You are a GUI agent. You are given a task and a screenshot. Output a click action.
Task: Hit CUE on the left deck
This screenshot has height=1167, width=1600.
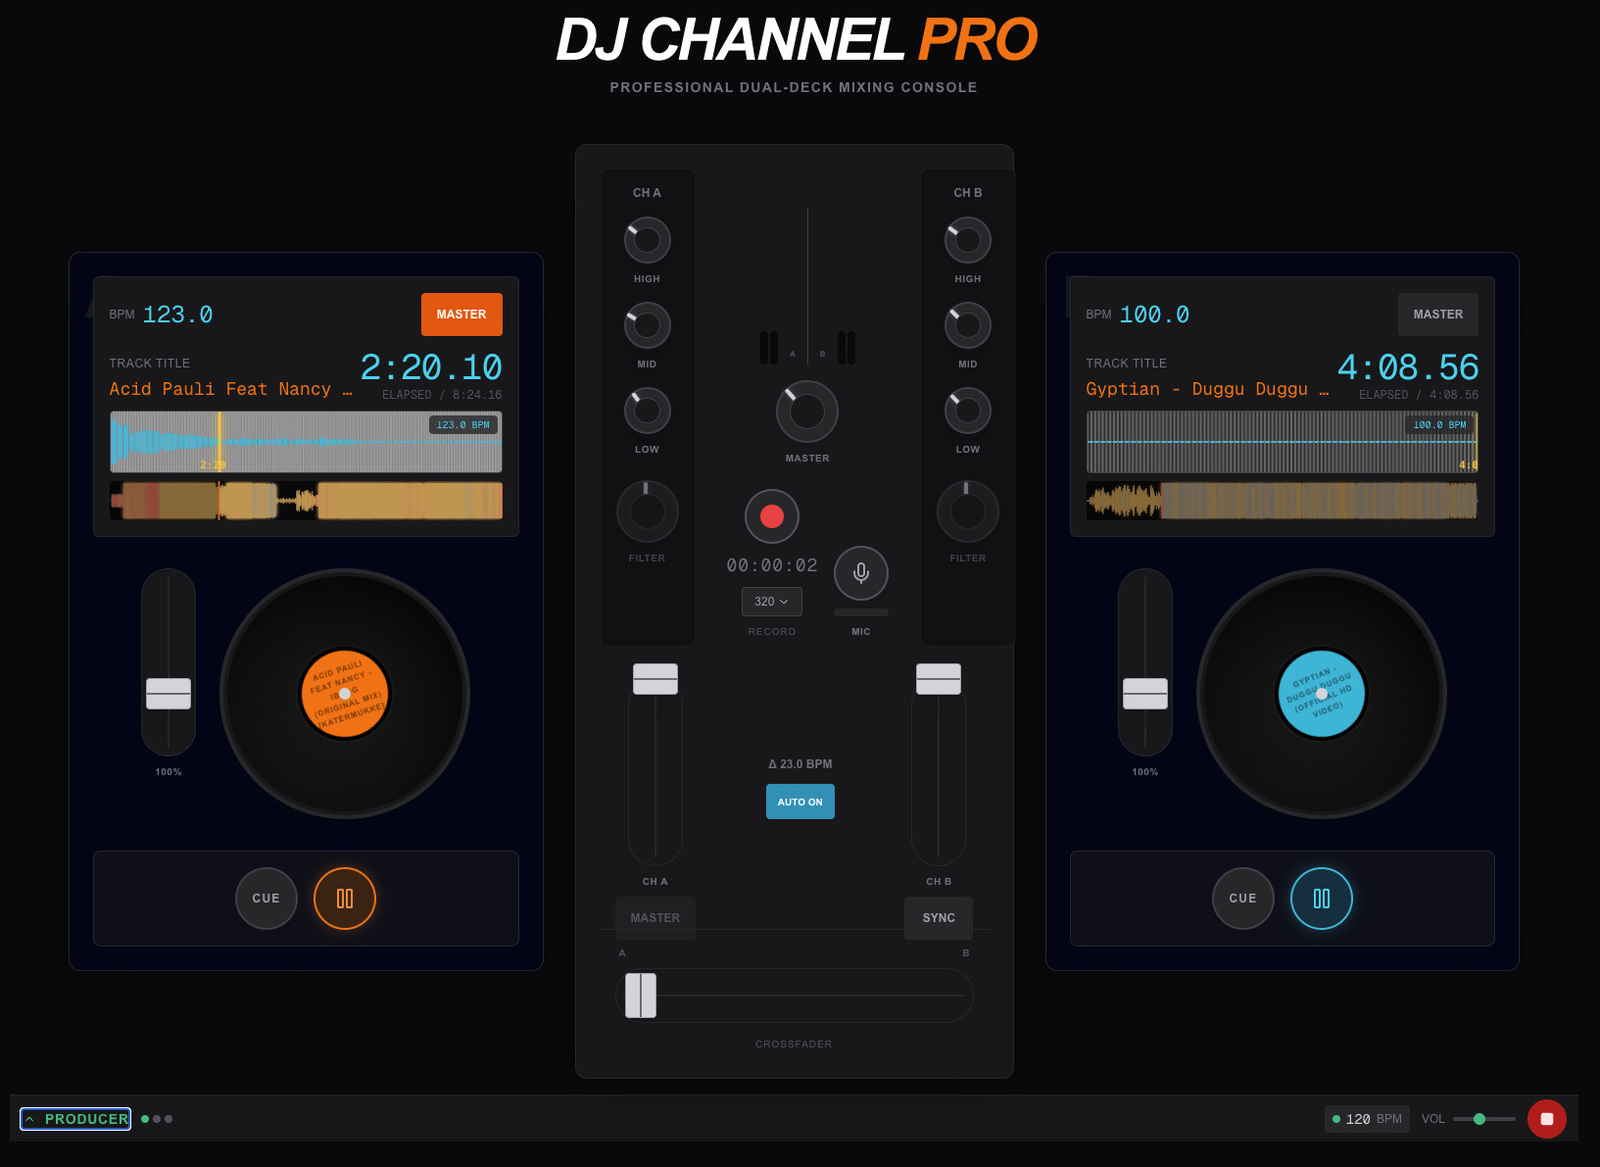click(266, 898)
